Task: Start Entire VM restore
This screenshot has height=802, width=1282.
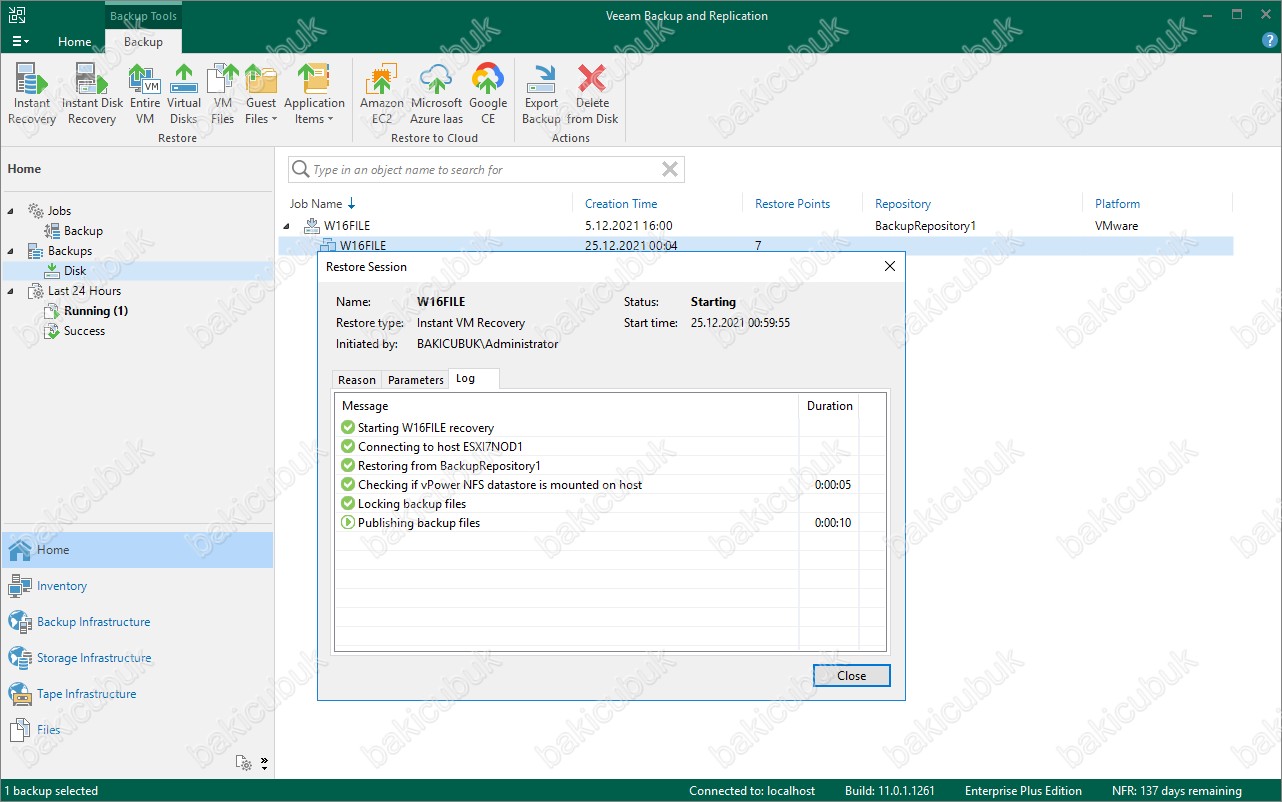Action: (145, 95)
